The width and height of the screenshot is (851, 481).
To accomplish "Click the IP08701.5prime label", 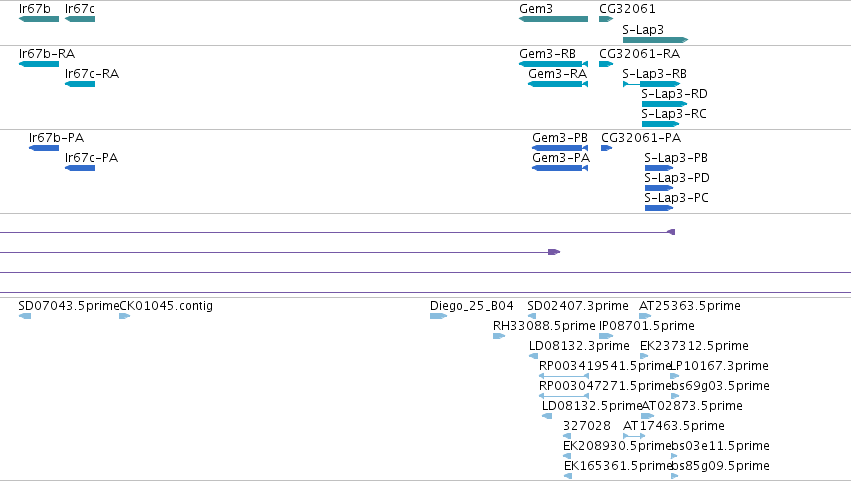I will [646, 326].
